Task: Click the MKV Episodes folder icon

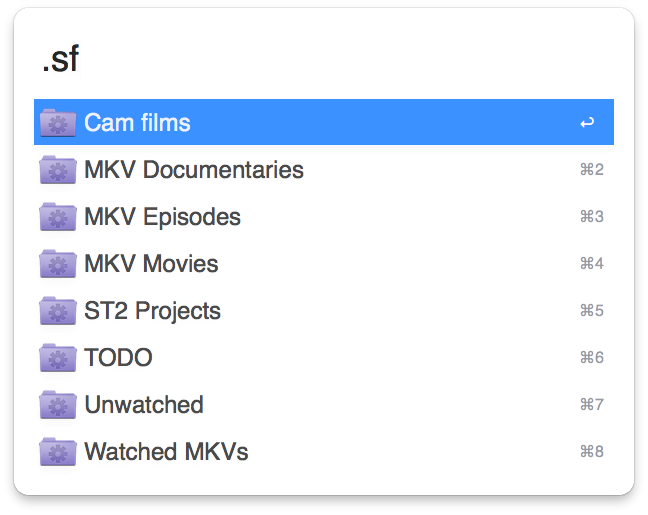Action: pyautogui.click(x=58, y=217)
